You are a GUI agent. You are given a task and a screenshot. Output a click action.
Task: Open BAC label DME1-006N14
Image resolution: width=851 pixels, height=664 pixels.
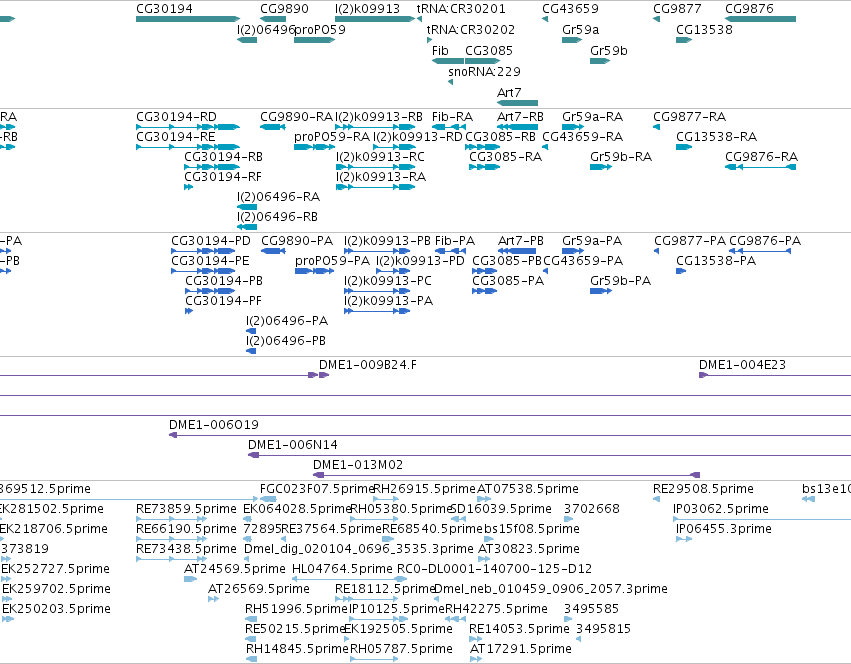coord(293,445)
